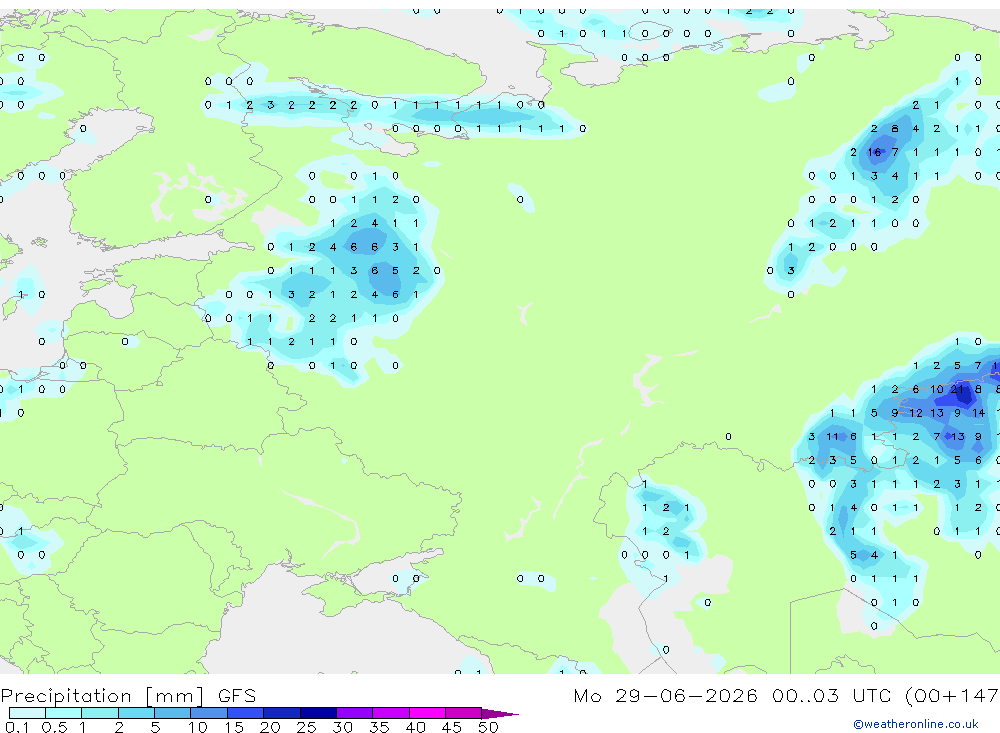Click the 45 to 50 mm legend swatch

[x=463, y=713]
